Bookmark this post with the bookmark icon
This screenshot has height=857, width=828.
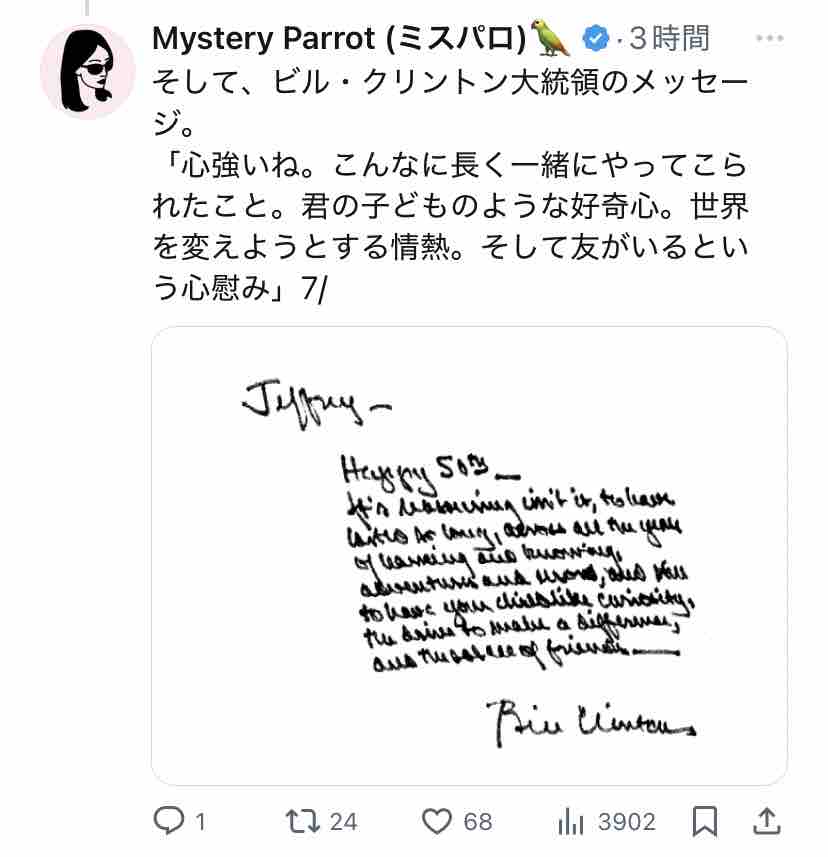[x=704, y=821]
